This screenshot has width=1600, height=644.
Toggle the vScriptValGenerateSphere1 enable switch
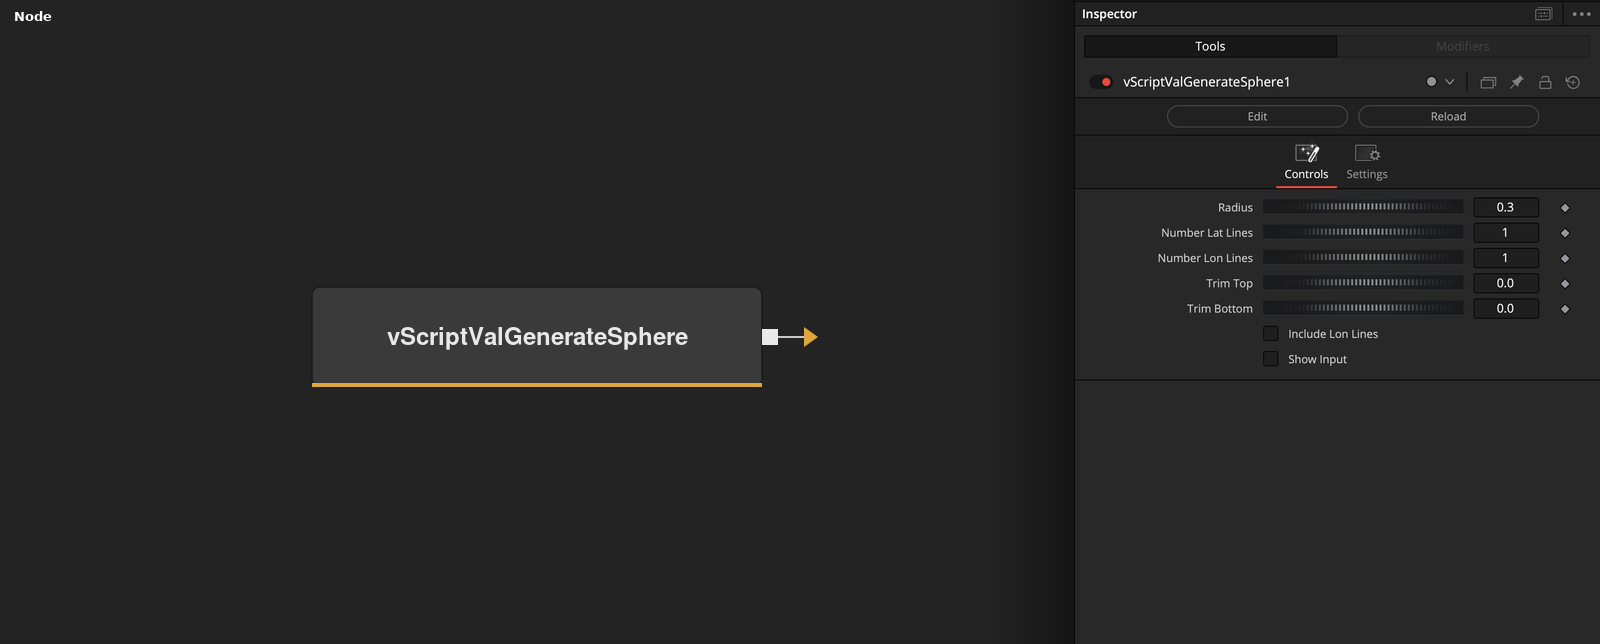click(x=1101, y=82)
